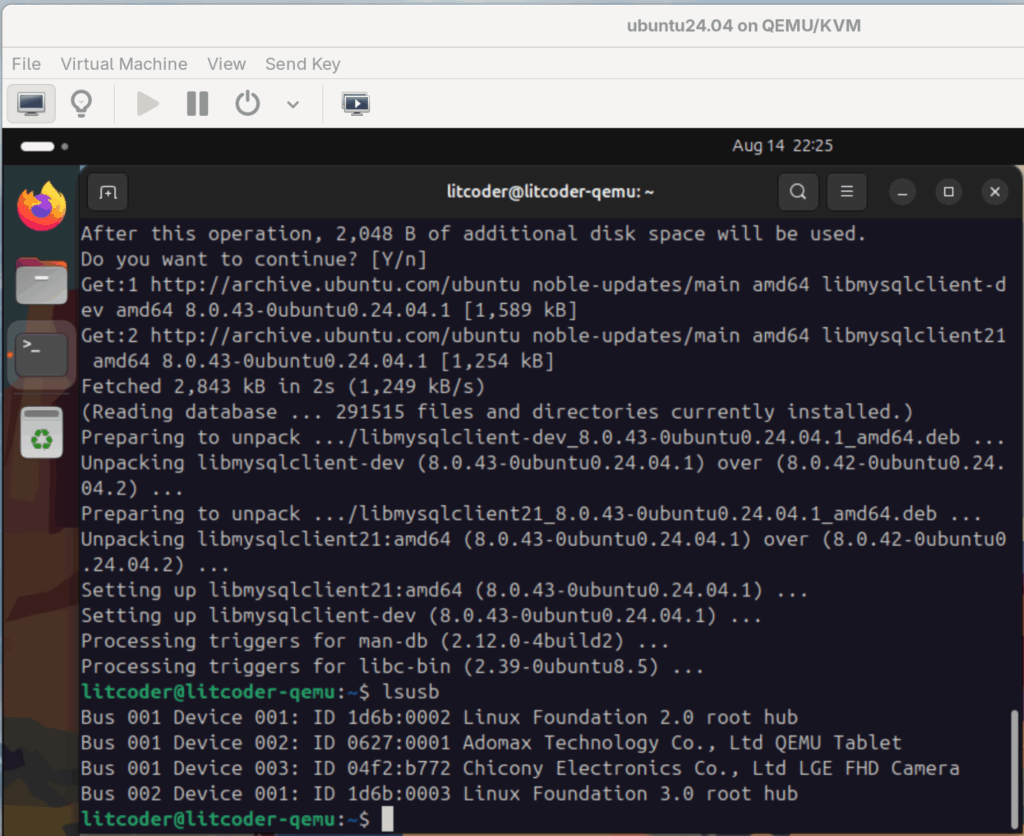Image resolution: width=1024 pixels, height=836 pixels.
Task: Close the terminal window
Action: (x=995, y=192)
